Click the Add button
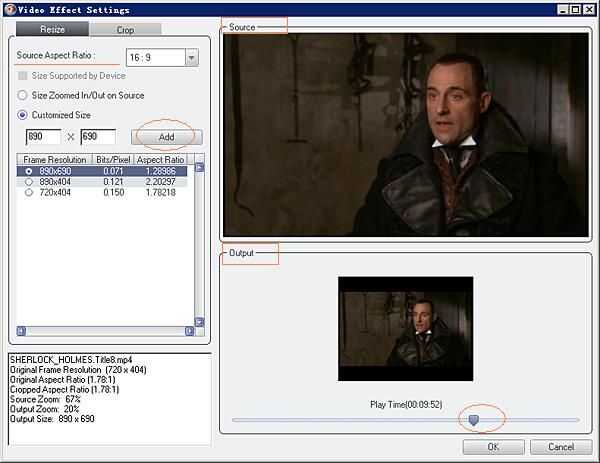 166,137
